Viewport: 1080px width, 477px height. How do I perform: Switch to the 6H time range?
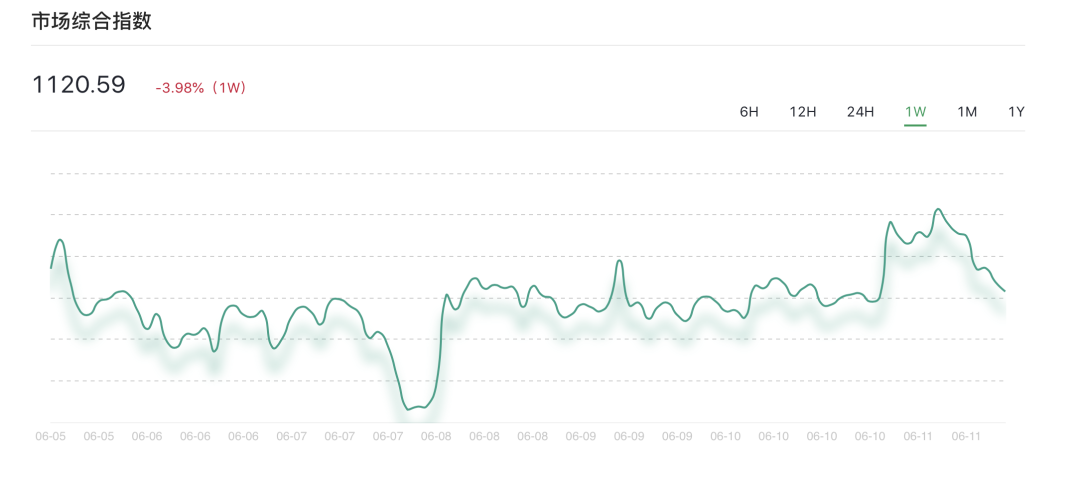pyautogui.click(x=749, y=112)
